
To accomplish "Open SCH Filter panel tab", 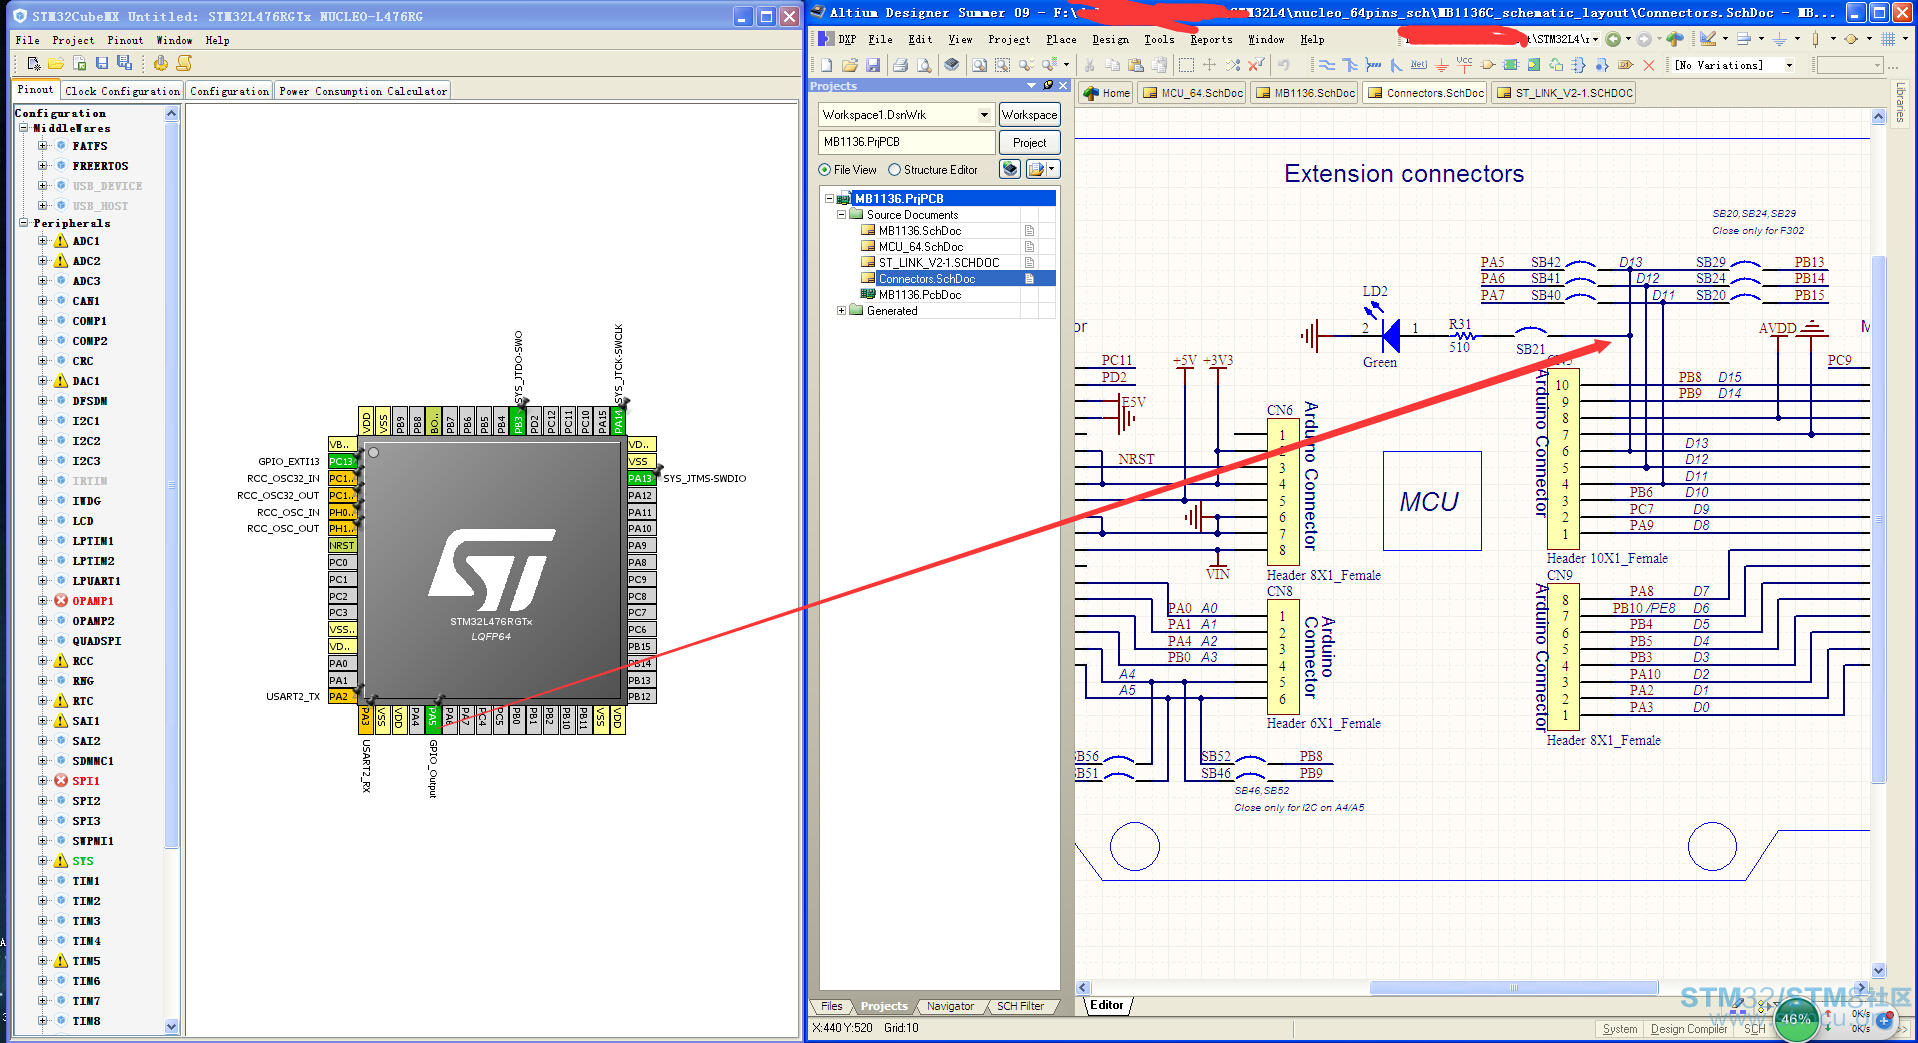I will 1020,1006.
